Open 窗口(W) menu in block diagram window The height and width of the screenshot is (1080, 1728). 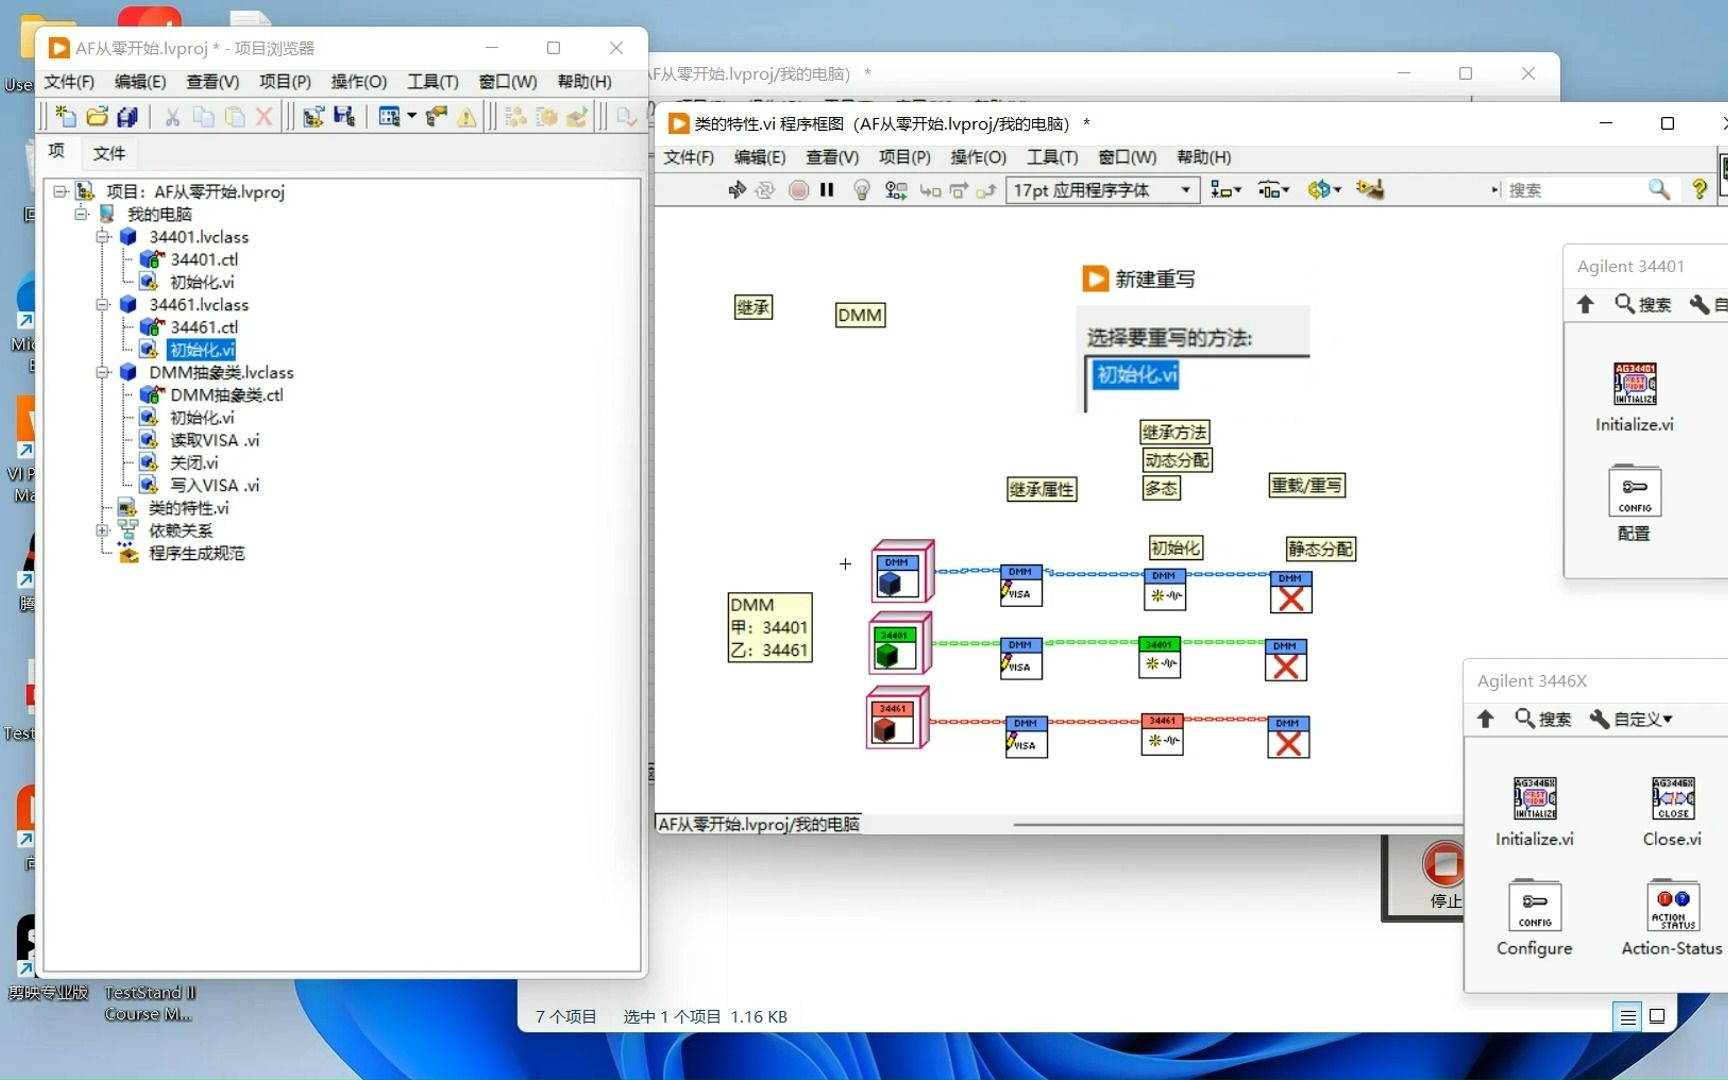[x=1127, y=158]
